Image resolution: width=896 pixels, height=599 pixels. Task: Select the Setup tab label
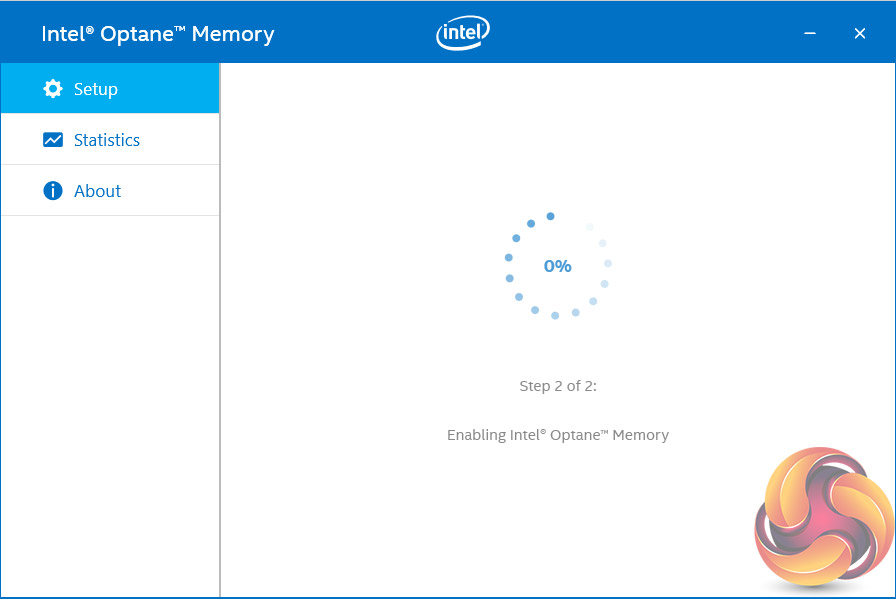[96, 89]
